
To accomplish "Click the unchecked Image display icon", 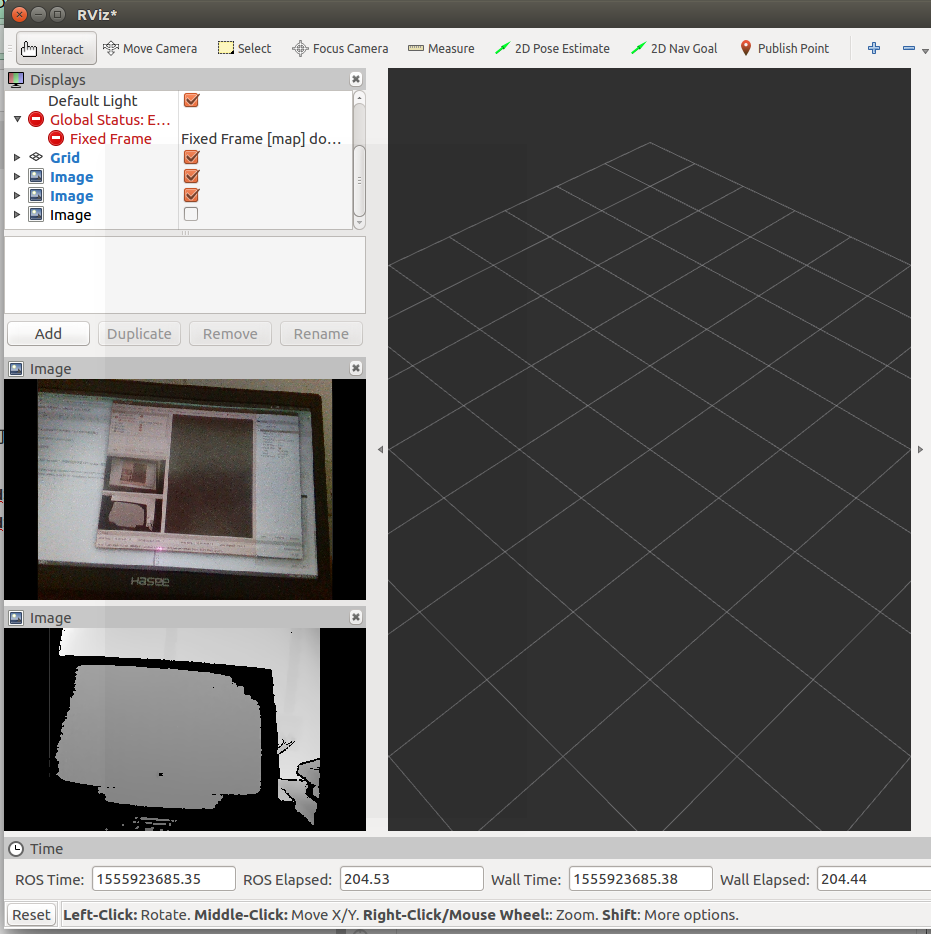I will pyautogui.click(x=36, y=214).
